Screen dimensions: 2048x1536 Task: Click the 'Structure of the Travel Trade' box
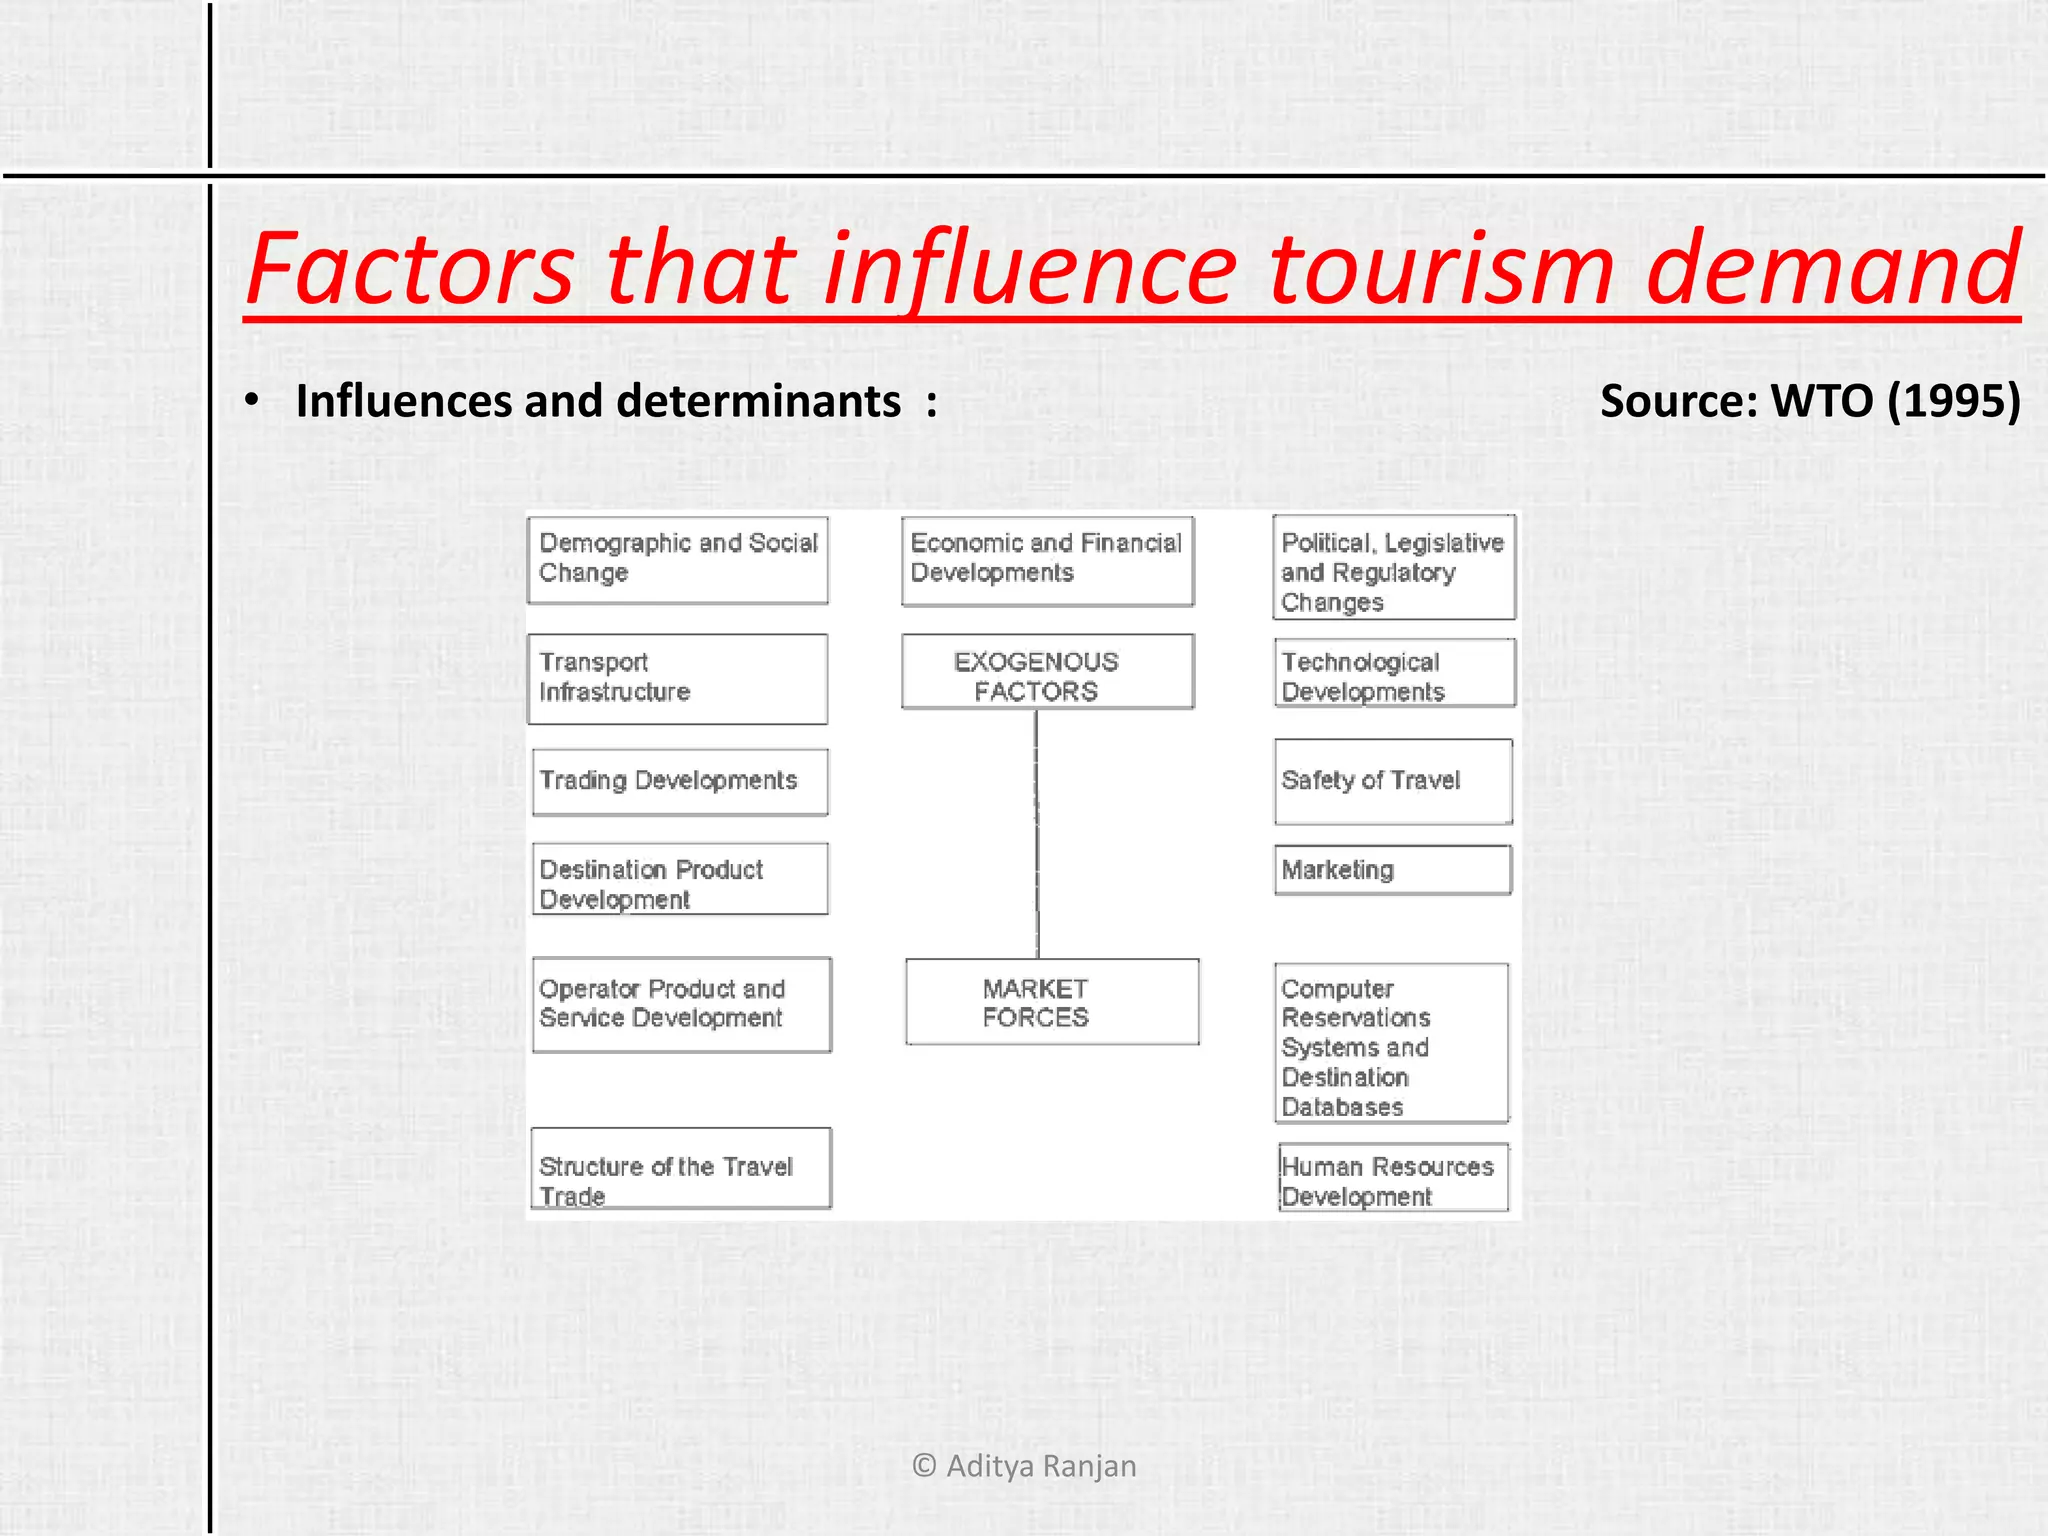pyautogui.click(x=681, y=1168)
